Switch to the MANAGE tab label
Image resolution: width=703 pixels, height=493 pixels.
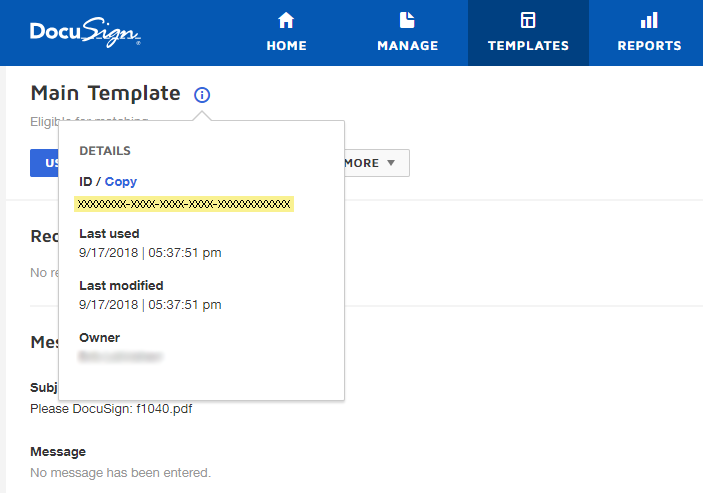(x=408, y=46)
